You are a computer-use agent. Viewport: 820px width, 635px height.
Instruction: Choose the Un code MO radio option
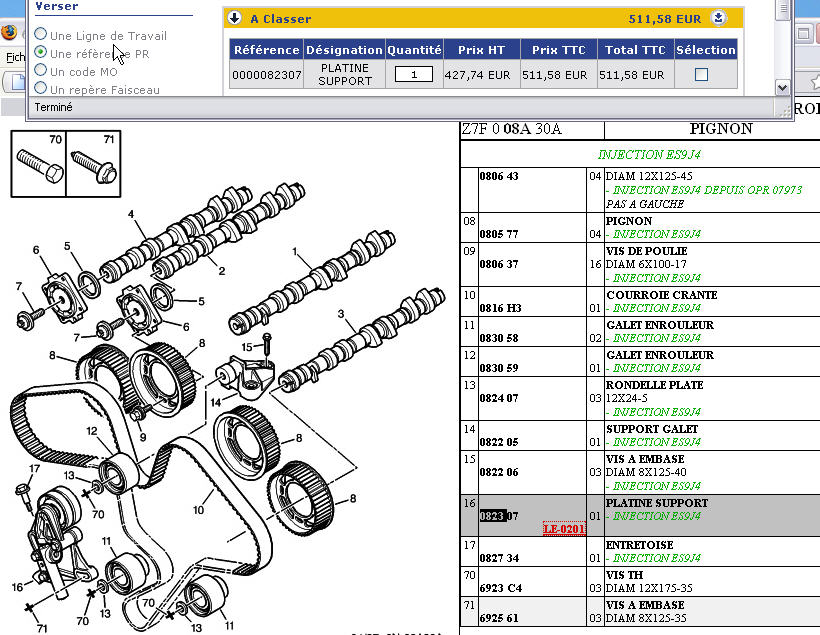(x=41, y=71)
